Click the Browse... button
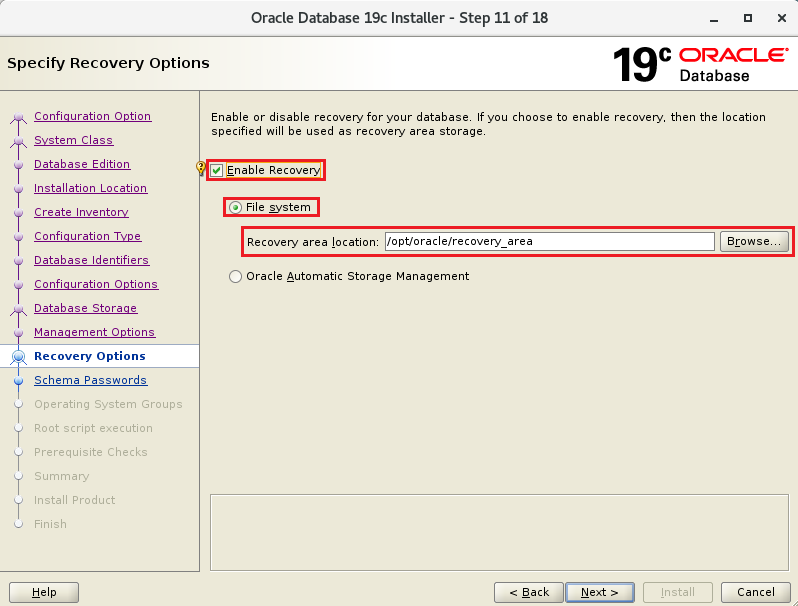Image resolution: width=798 pixels, height=606 pixels. click(754, 241)
